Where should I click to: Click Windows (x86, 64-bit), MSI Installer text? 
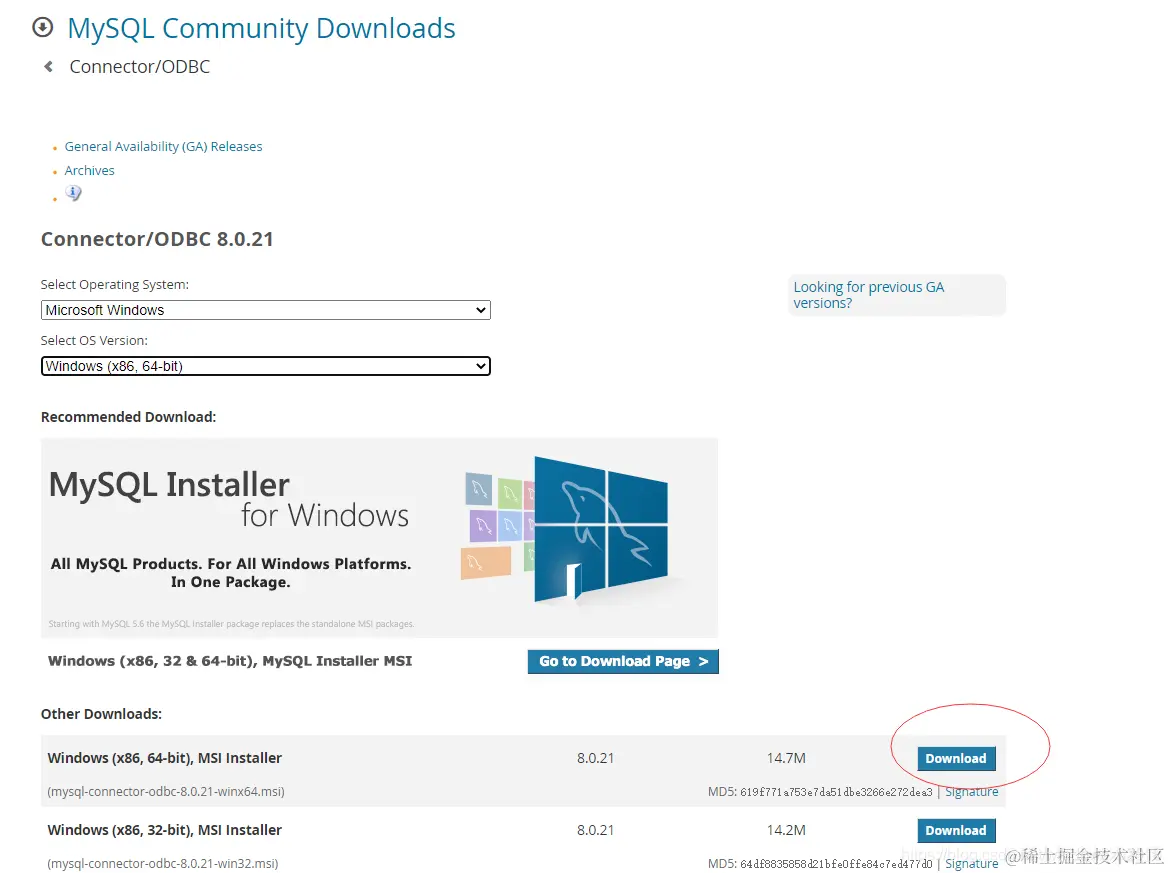coord(164,758)
